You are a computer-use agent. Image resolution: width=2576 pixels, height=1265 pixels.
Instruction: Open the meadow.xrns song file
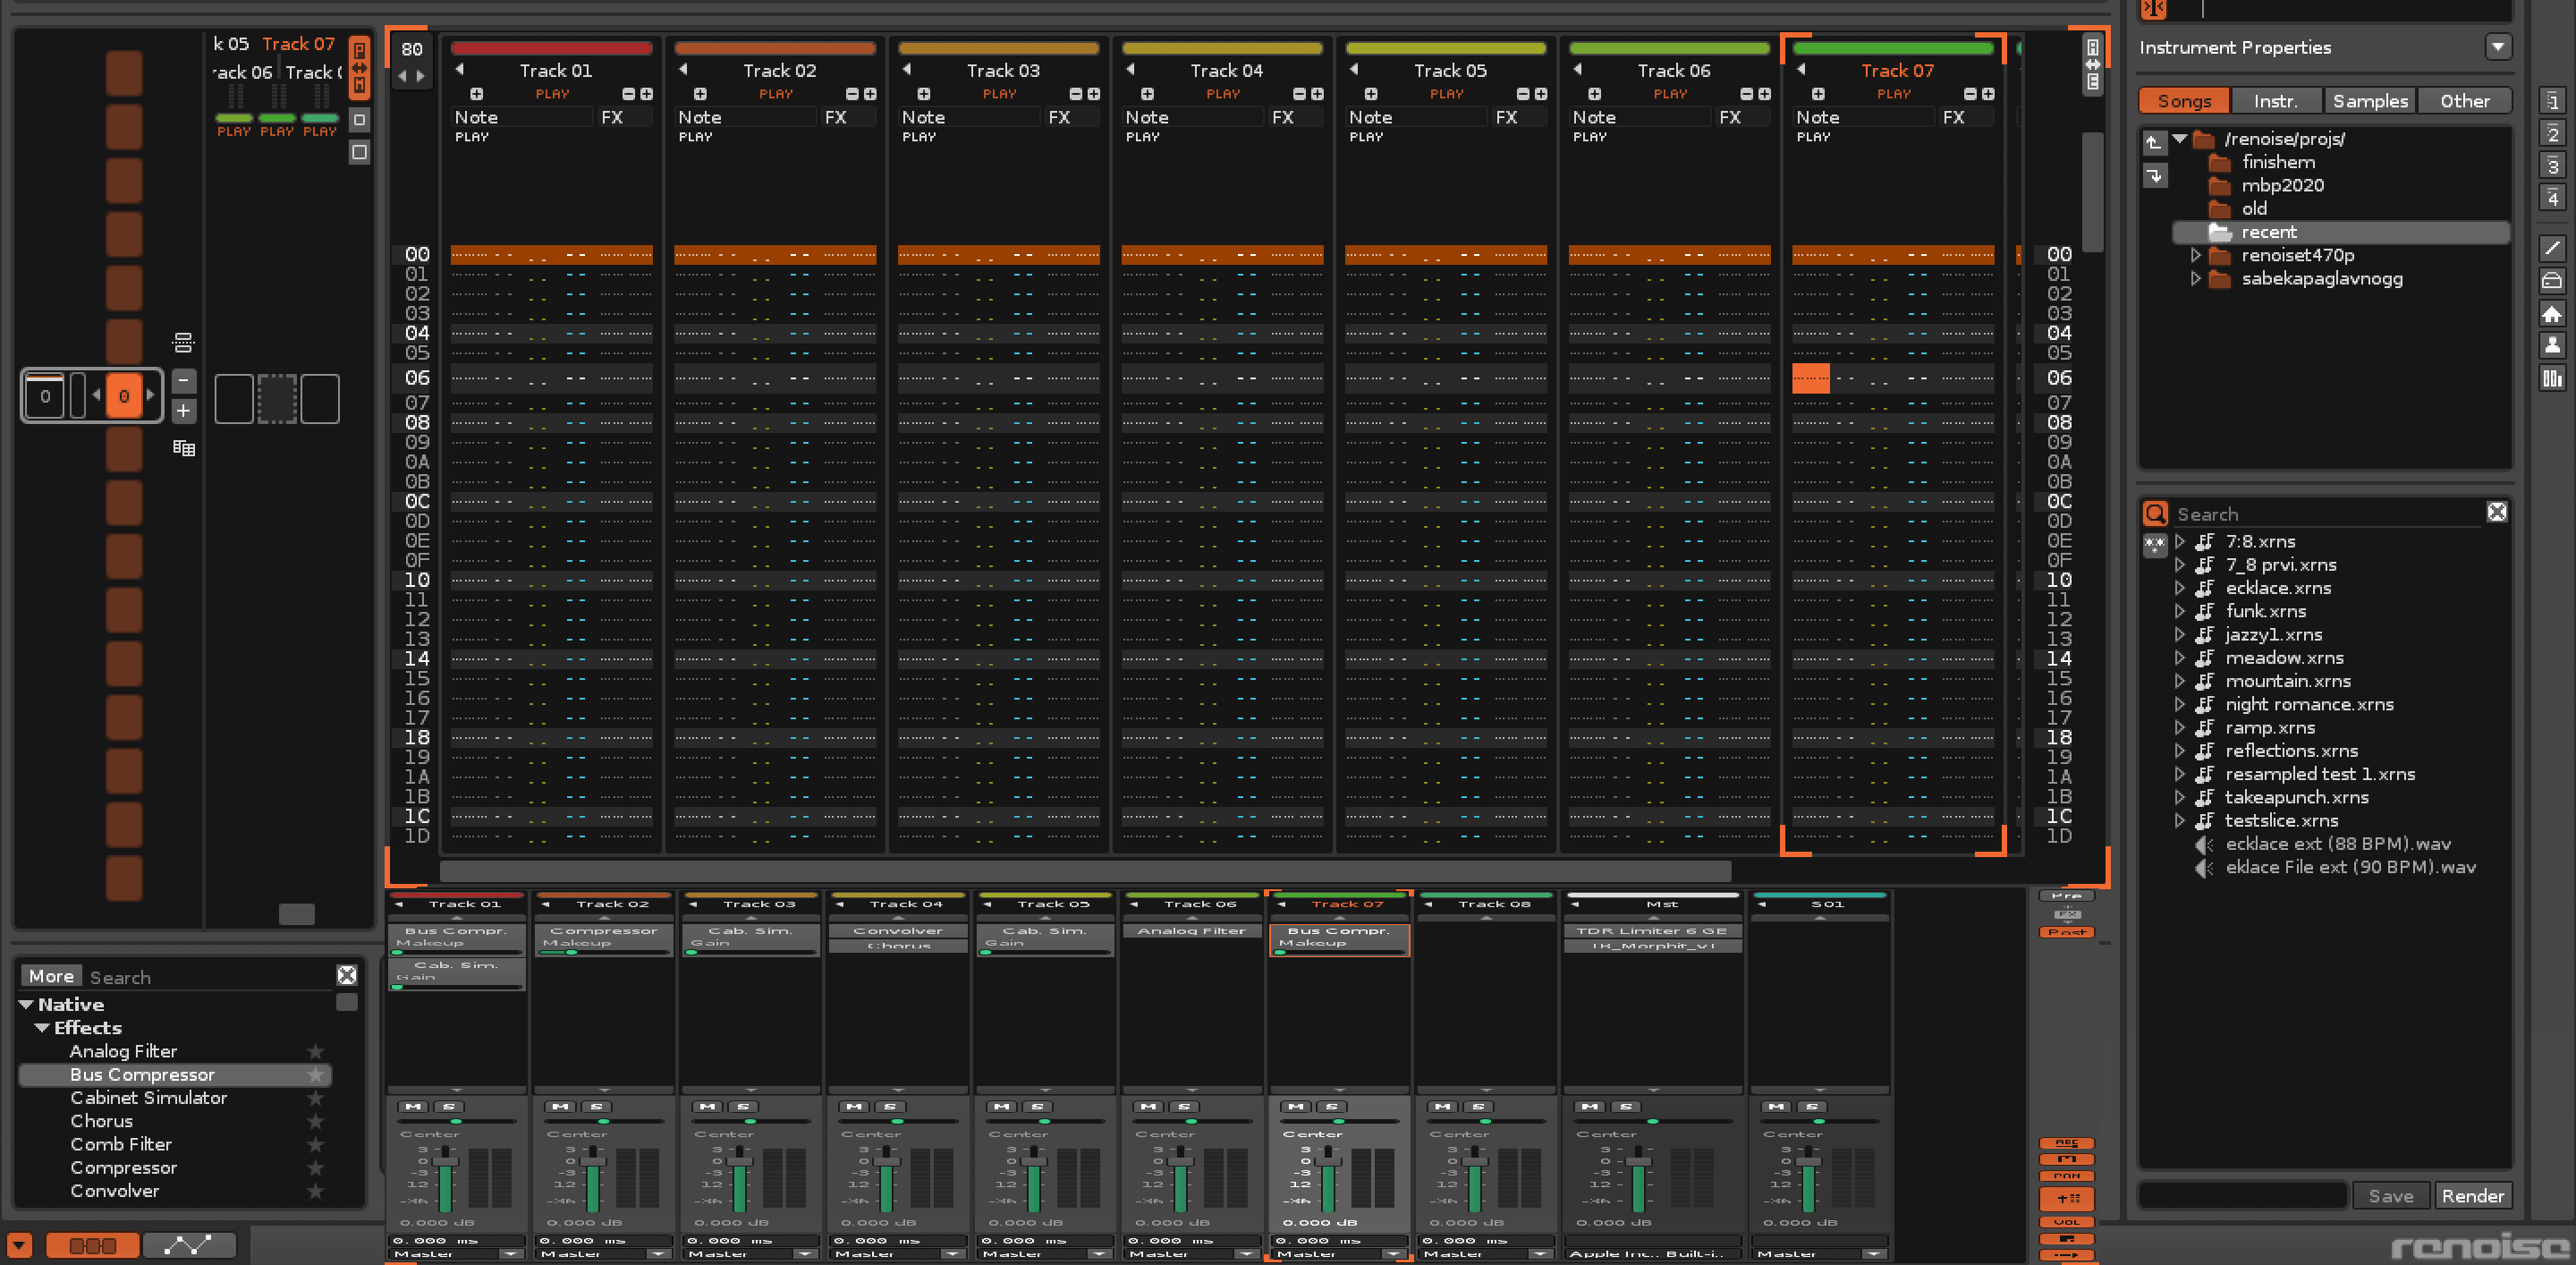click(2284, 658)
